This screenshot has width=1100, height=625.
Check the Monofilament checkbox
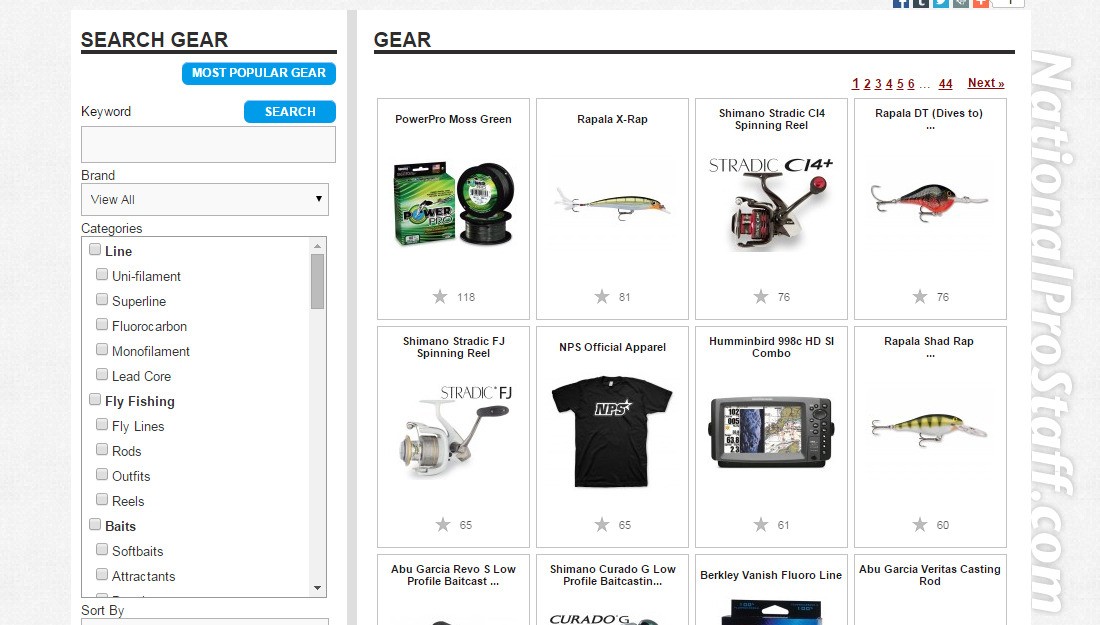(x=102, y=349)
